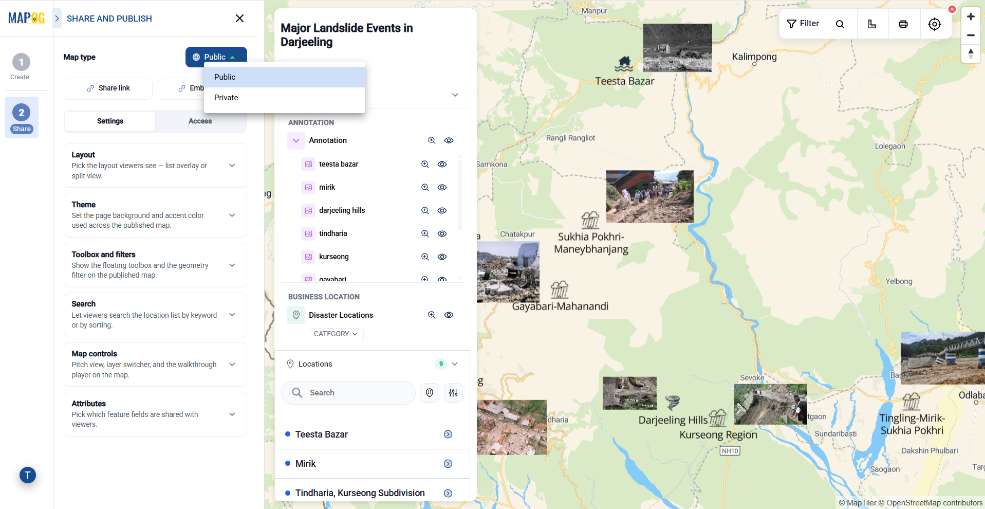Go to step 1 Create
The image size is (985, 509).
21,67
